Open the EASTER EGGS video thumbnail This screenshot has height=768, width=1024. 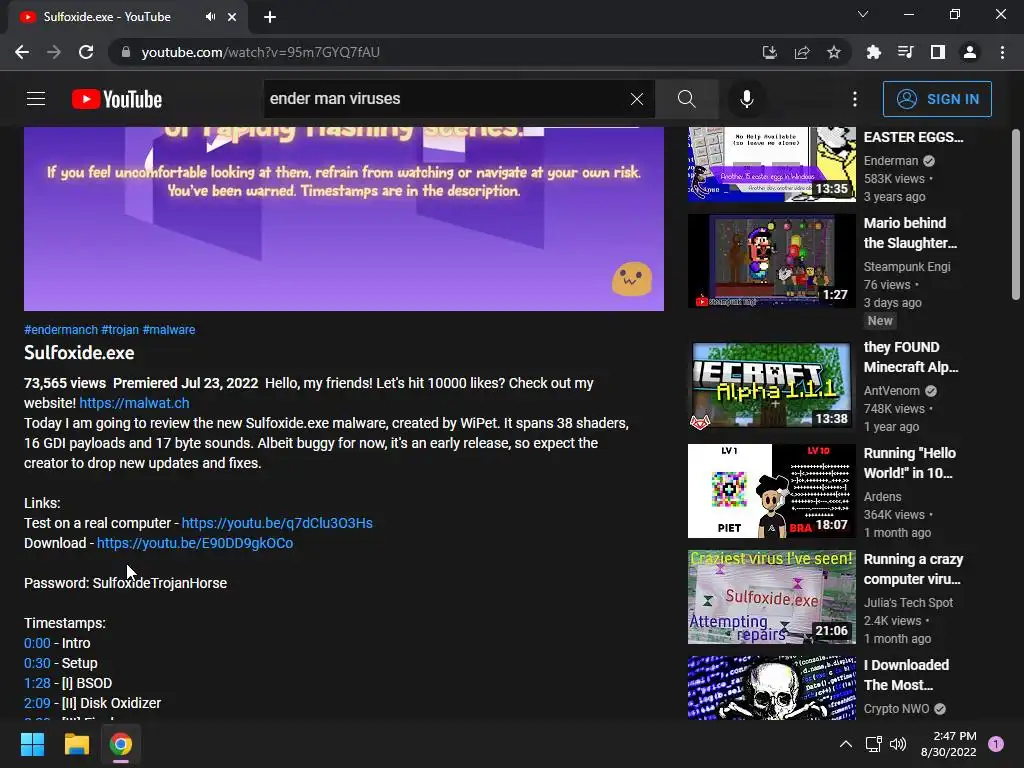tap(771, 165)
